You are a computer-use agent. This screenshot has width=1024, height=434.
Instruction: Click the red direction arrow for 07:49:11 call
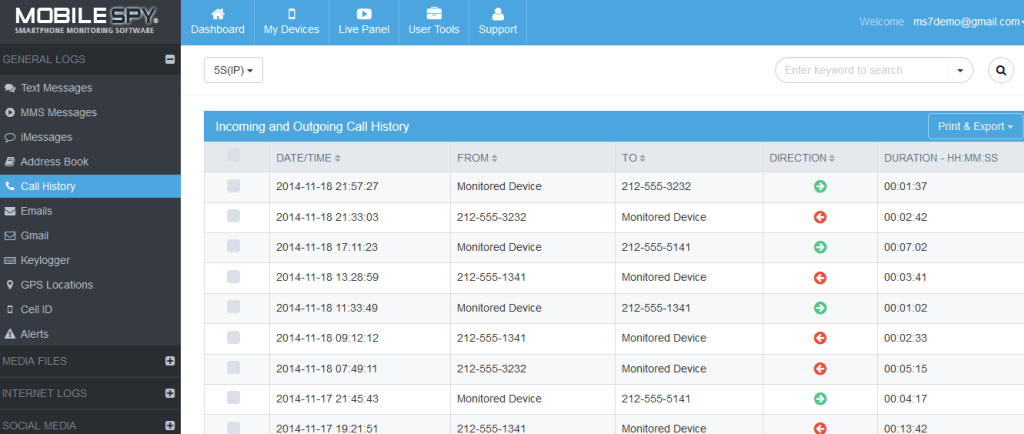pyautogui.click(x=820, y=369)
